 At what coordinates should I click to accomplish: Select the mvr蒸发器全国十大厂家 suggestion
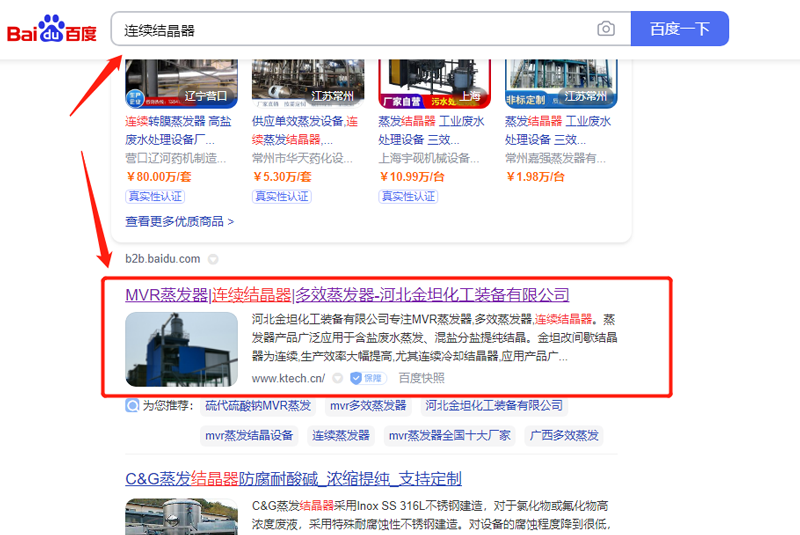click(449, 435)
